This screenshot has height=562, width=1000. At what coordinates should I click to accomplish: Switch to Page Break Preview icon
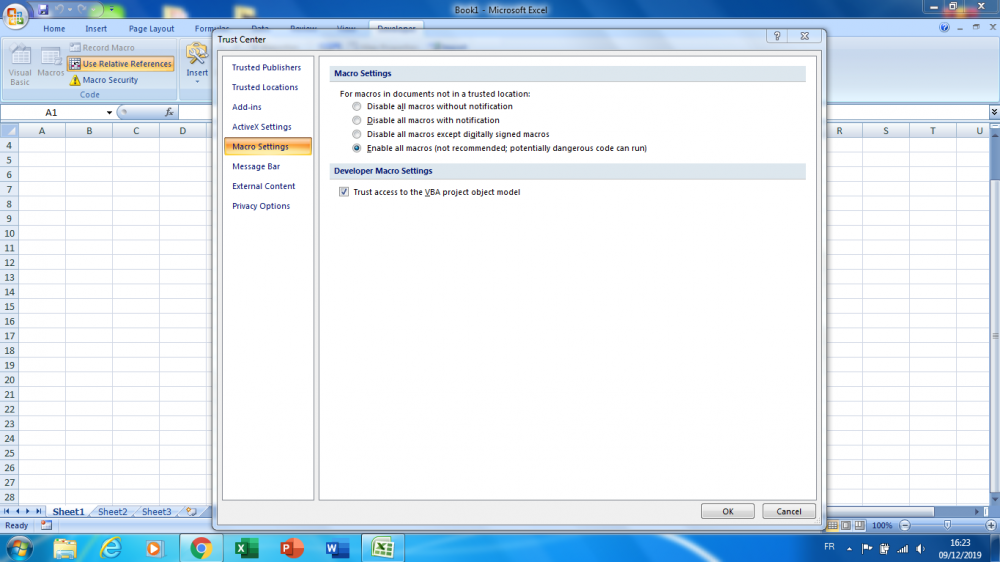pos(860,526)
